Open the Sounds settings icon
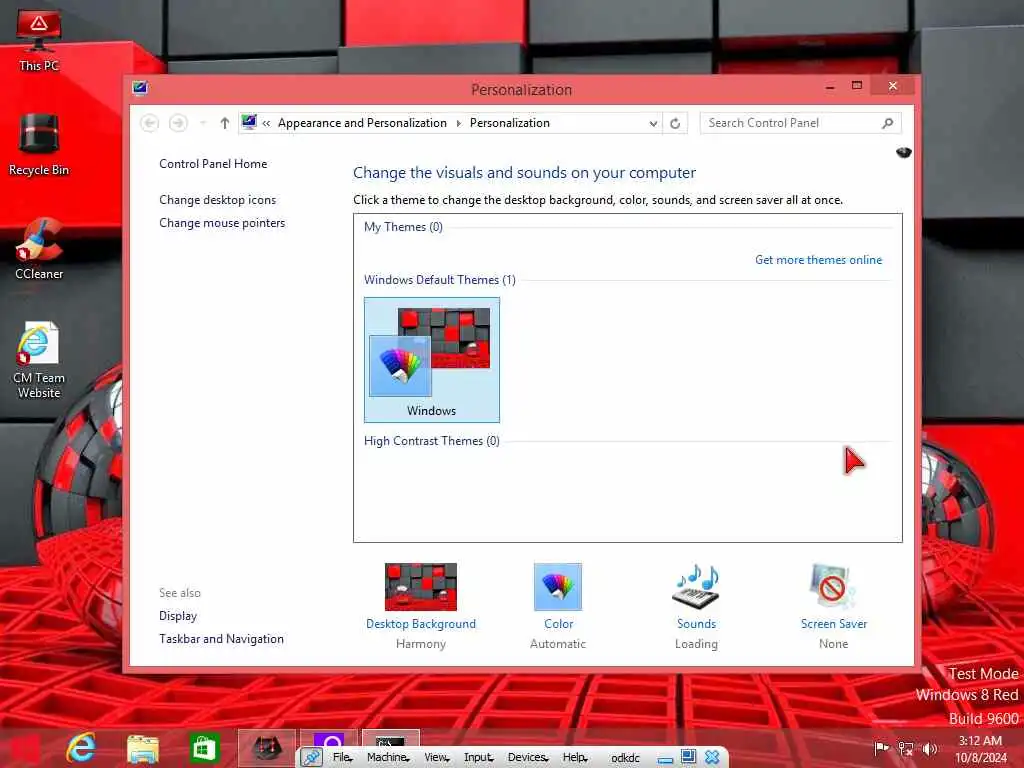Image resolution: width=1024 pixels, height=768 pixels. click(x=696, y=586)
